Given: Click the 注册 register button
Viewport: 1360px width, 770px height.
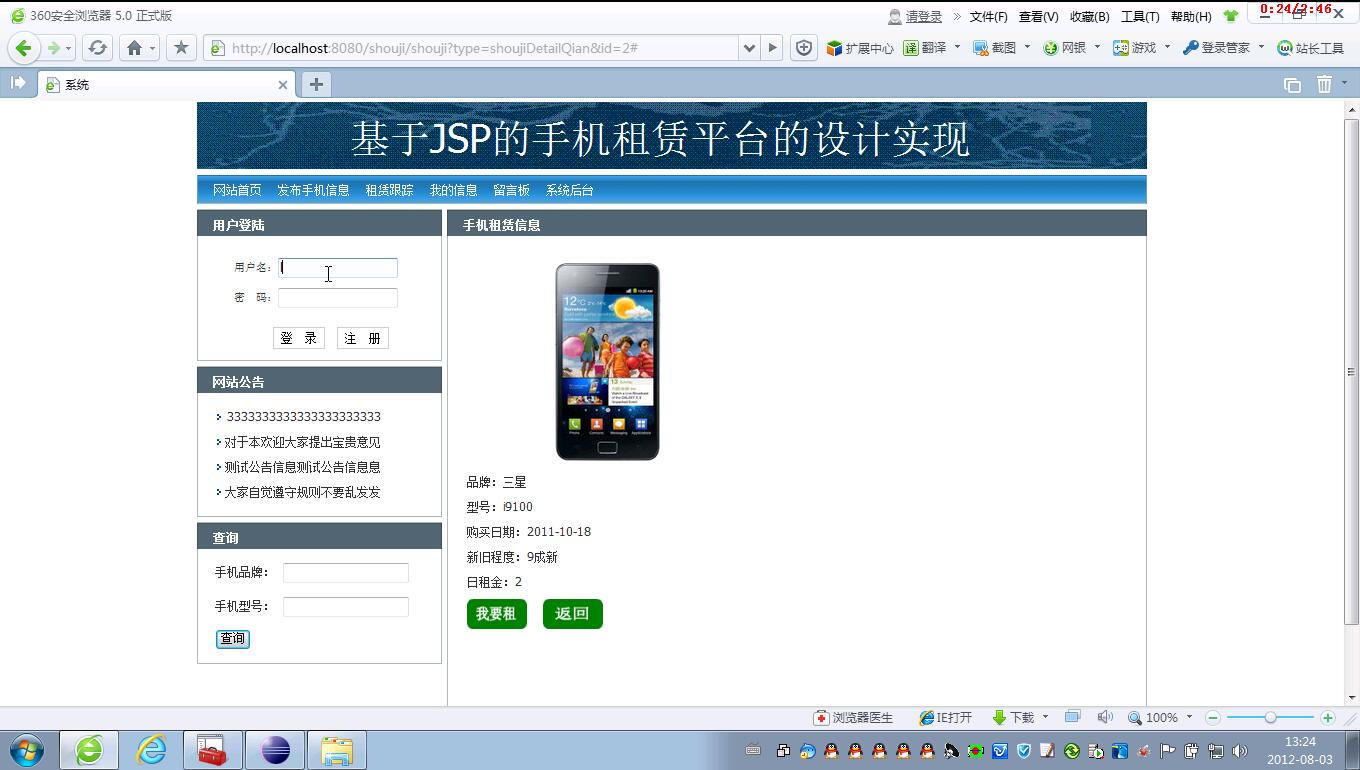Looking at the screenshot, I should pyautogui.click(x=363, y=338).
